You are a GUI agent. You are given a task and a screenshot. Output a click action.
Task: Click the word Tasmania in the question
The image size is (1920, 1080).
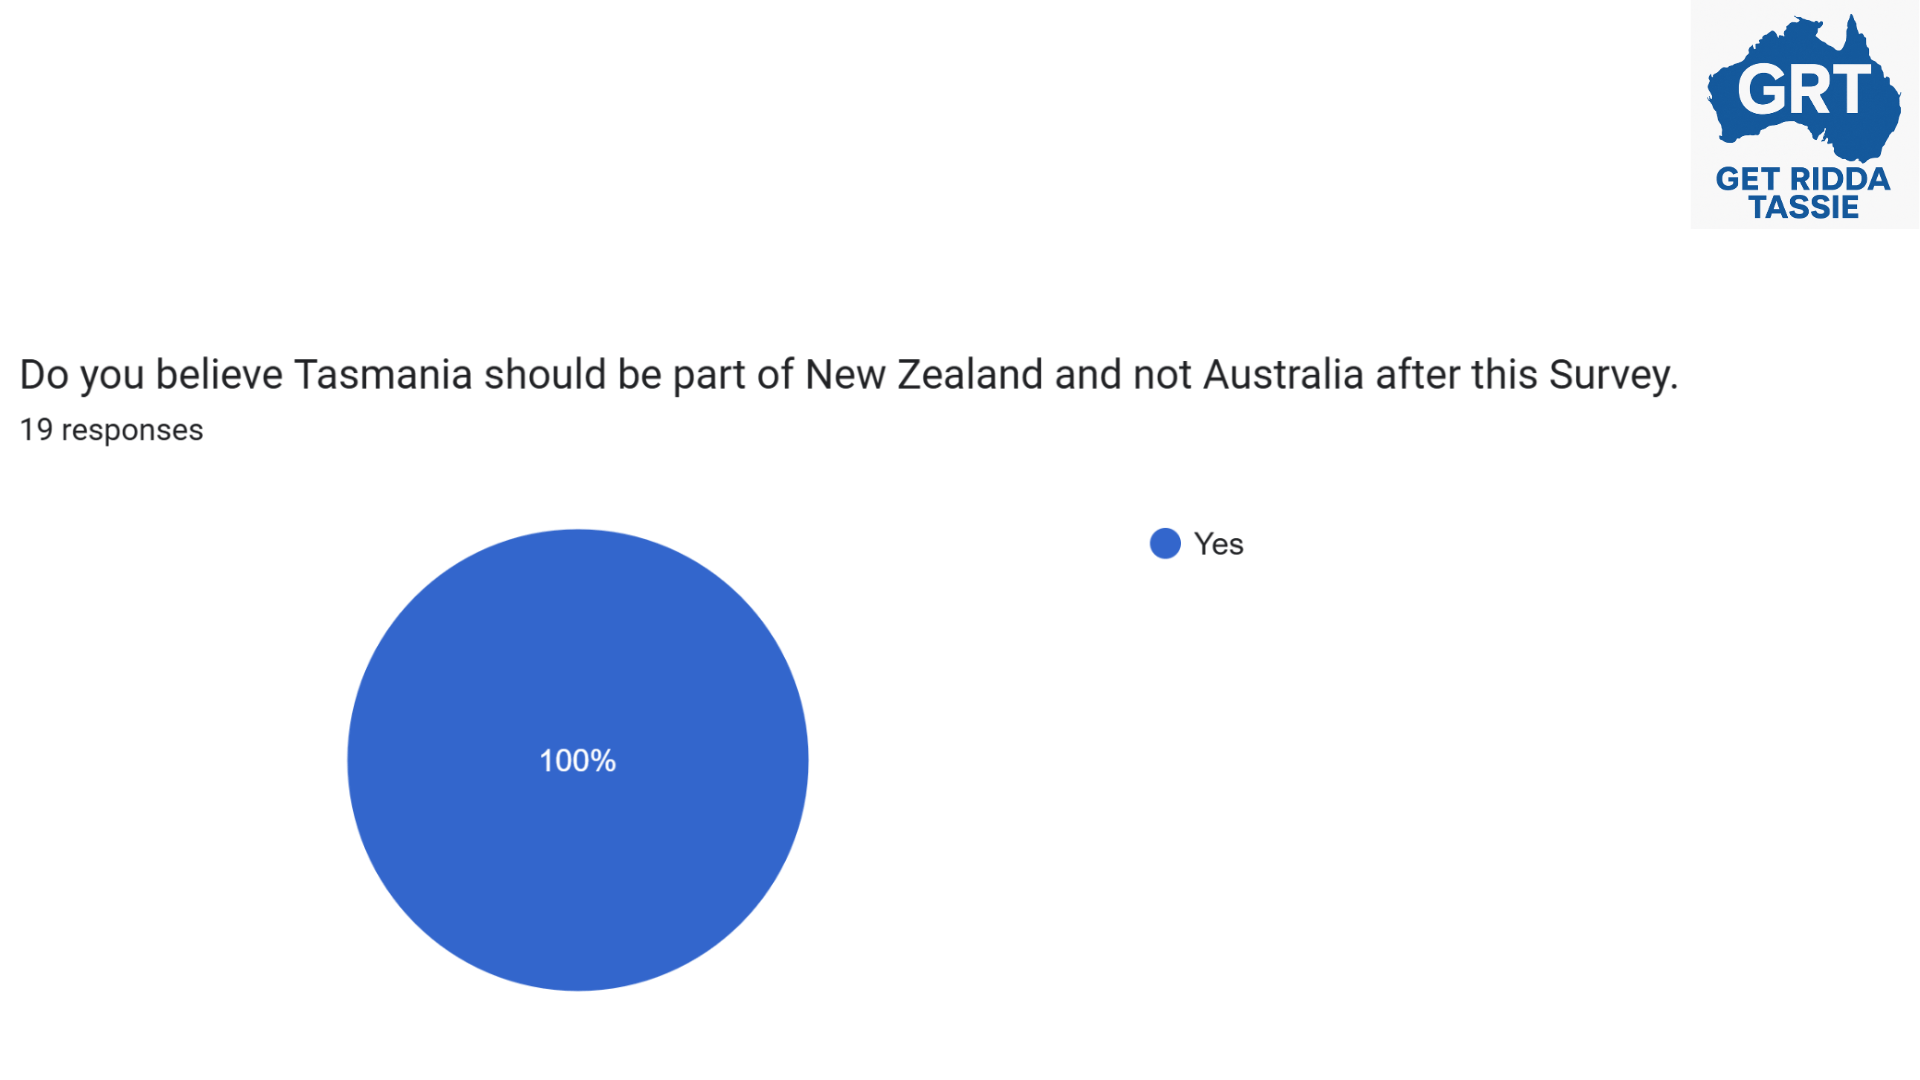(x=383, y=375)
